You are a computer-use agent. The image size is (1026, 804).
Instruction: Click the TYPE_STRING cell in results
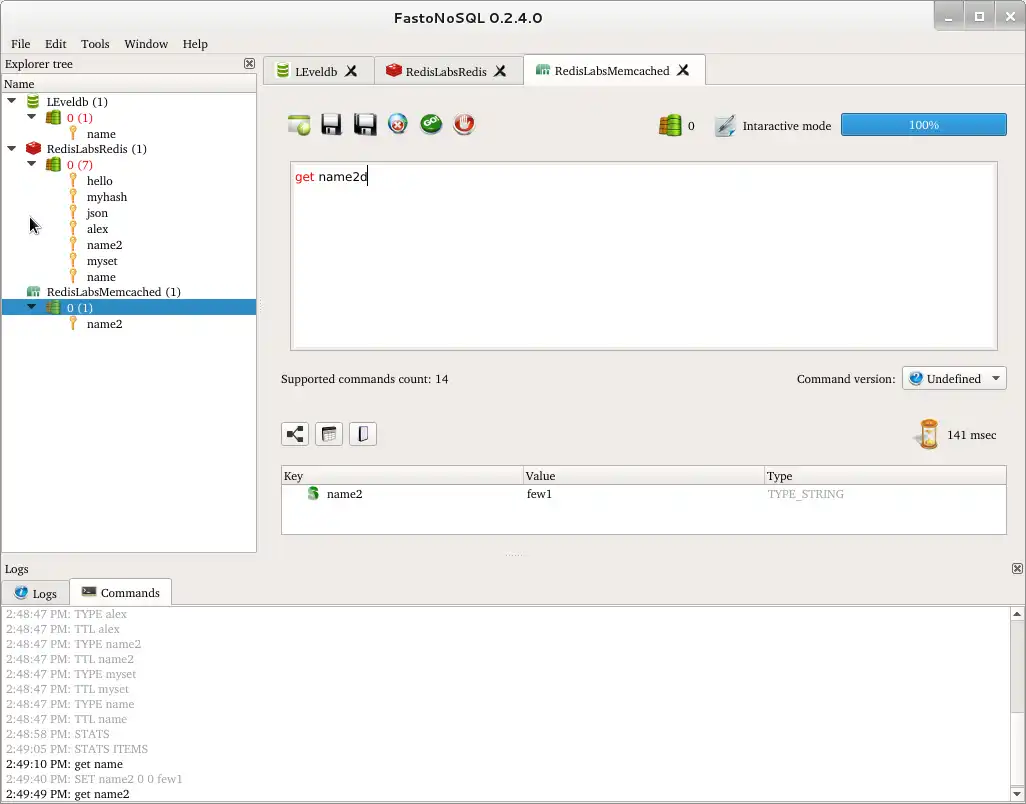pos(805,494)
